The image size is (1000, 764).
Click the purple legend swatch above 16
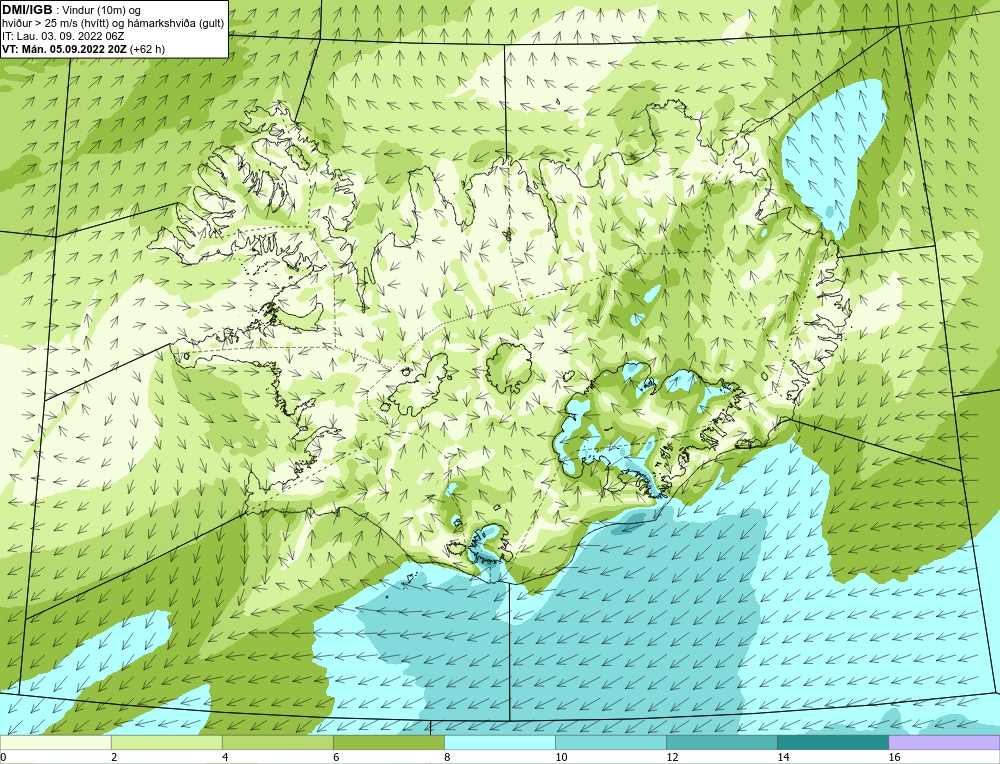pos(944,742)
